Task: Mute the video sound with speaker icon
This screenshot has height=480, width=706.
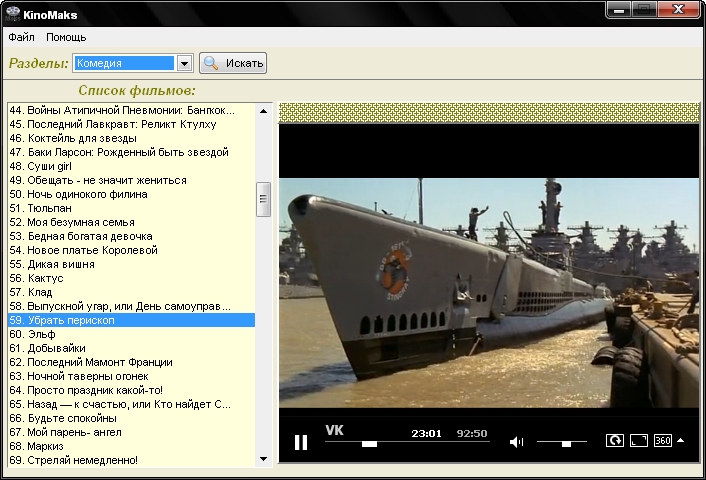Action: 516,442
